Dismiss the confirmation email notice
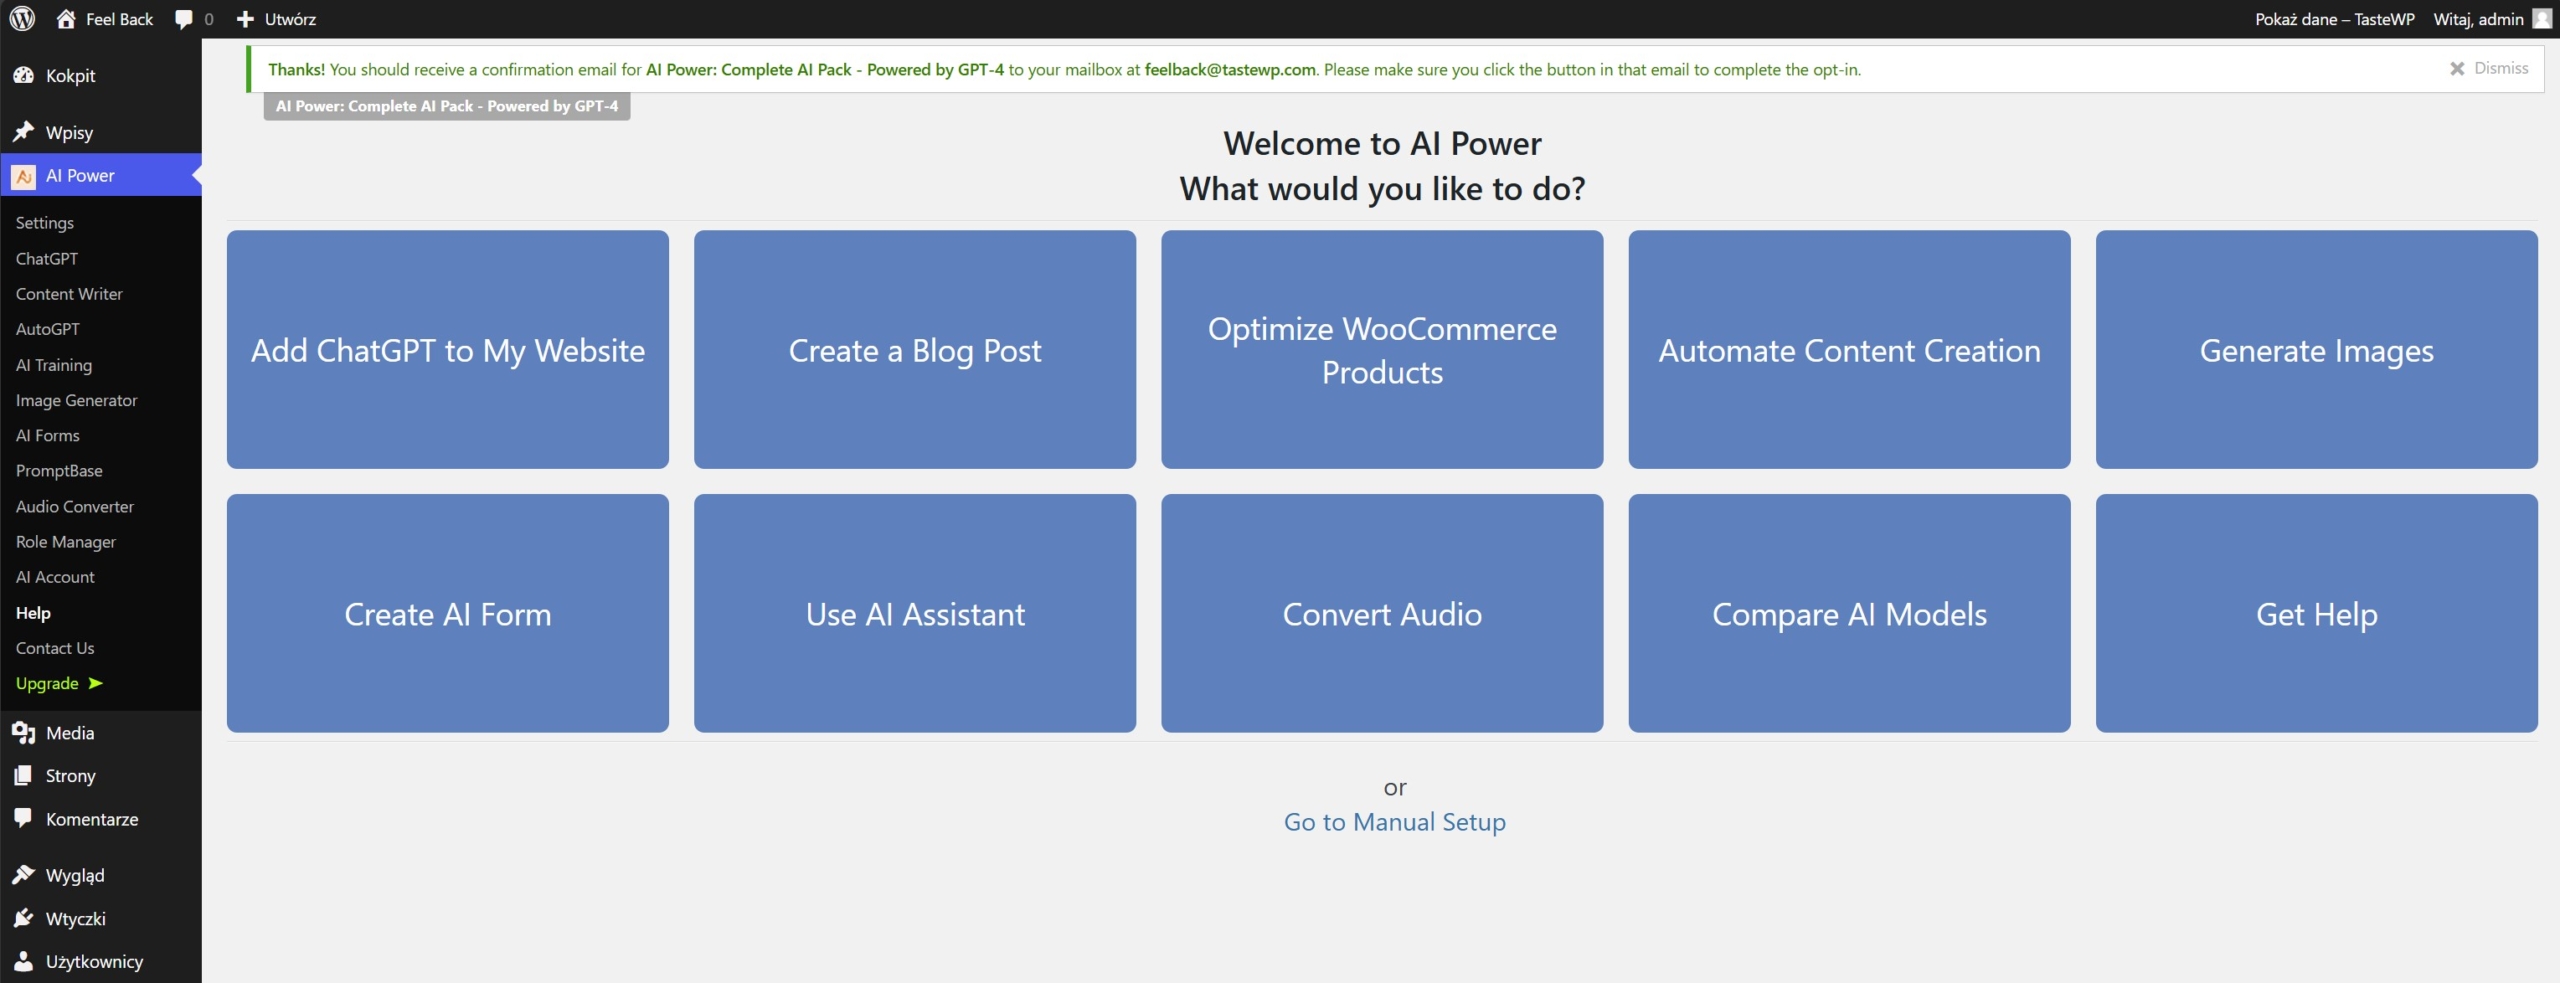 (x=2488, y=68)
